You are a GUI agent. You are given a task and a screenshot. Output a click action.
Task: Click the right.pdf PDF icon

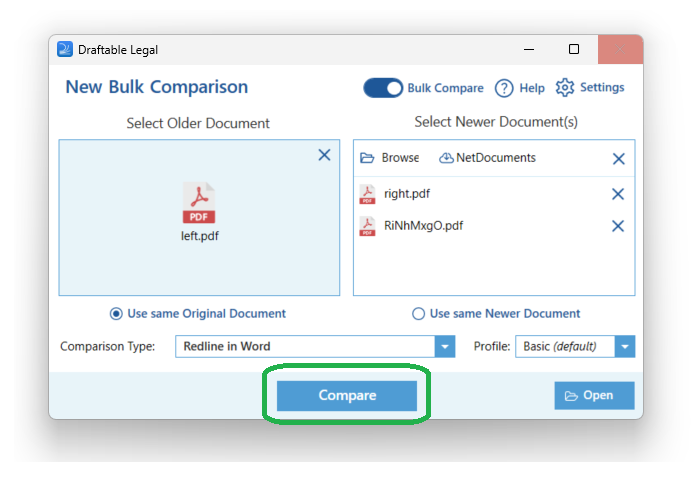(x=367, y=194)
